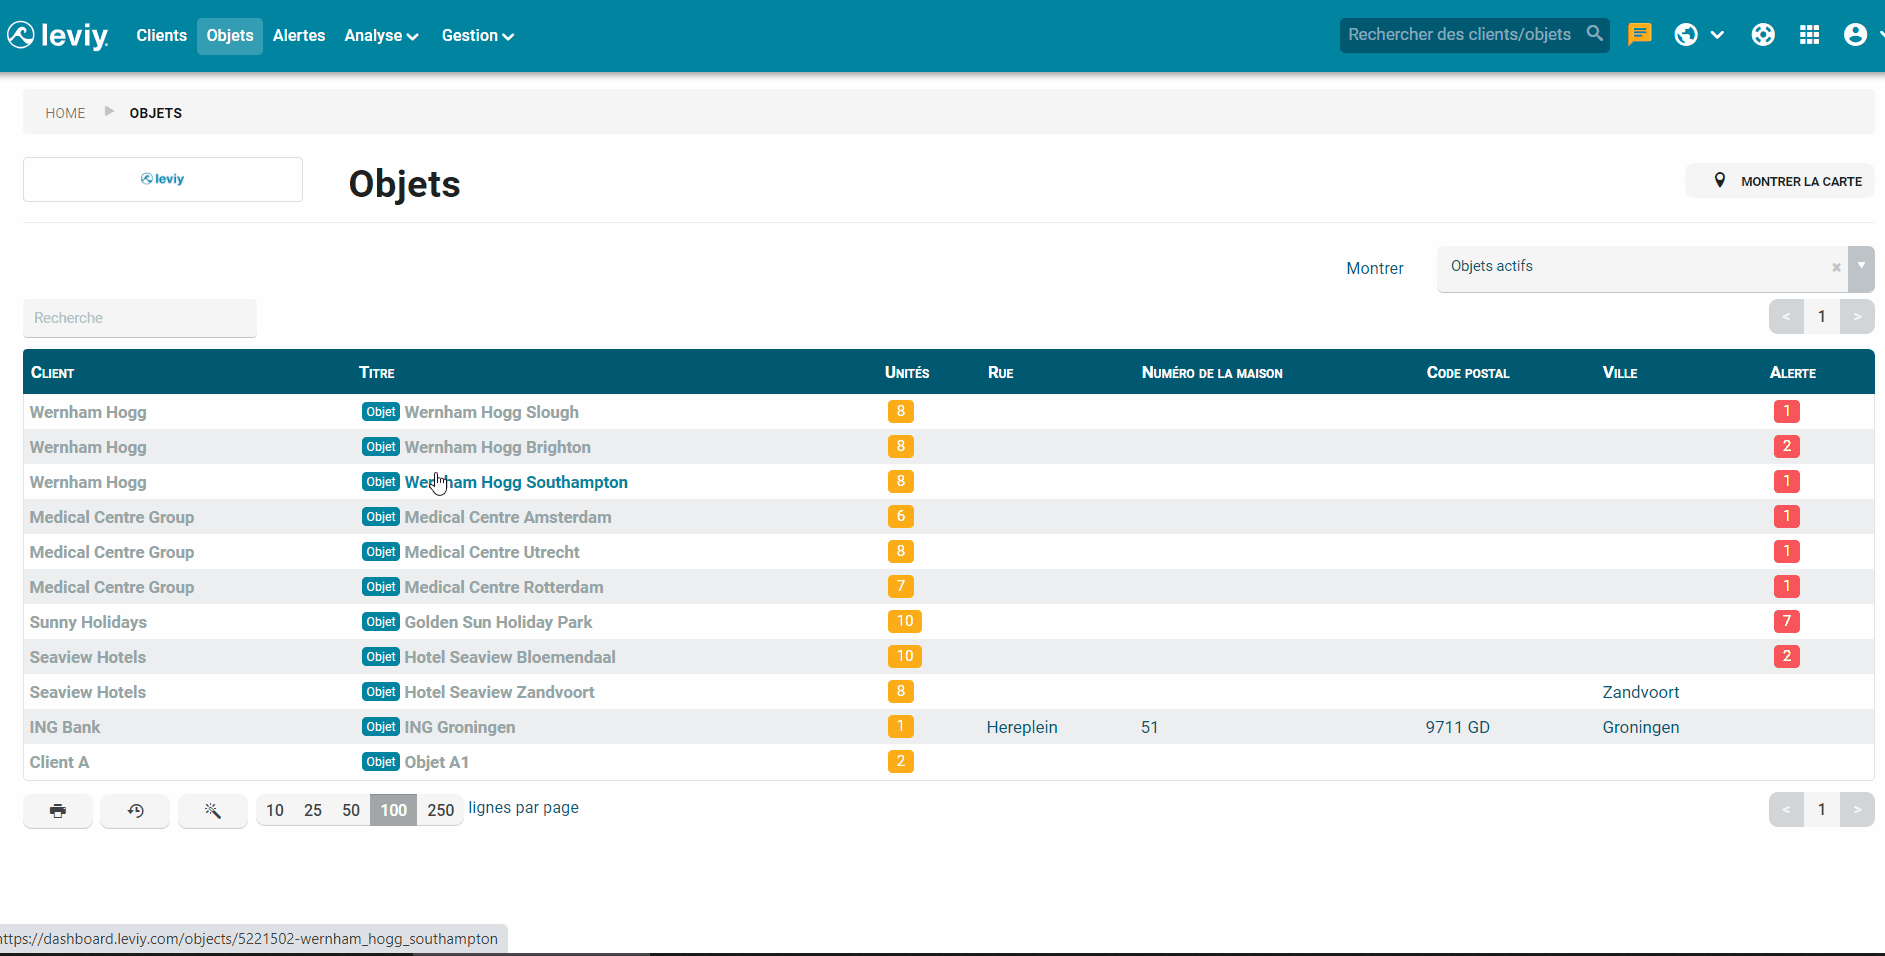
Task: Focus the Recherche table search field
Action: pyautogui.click(x=140, y=318)
